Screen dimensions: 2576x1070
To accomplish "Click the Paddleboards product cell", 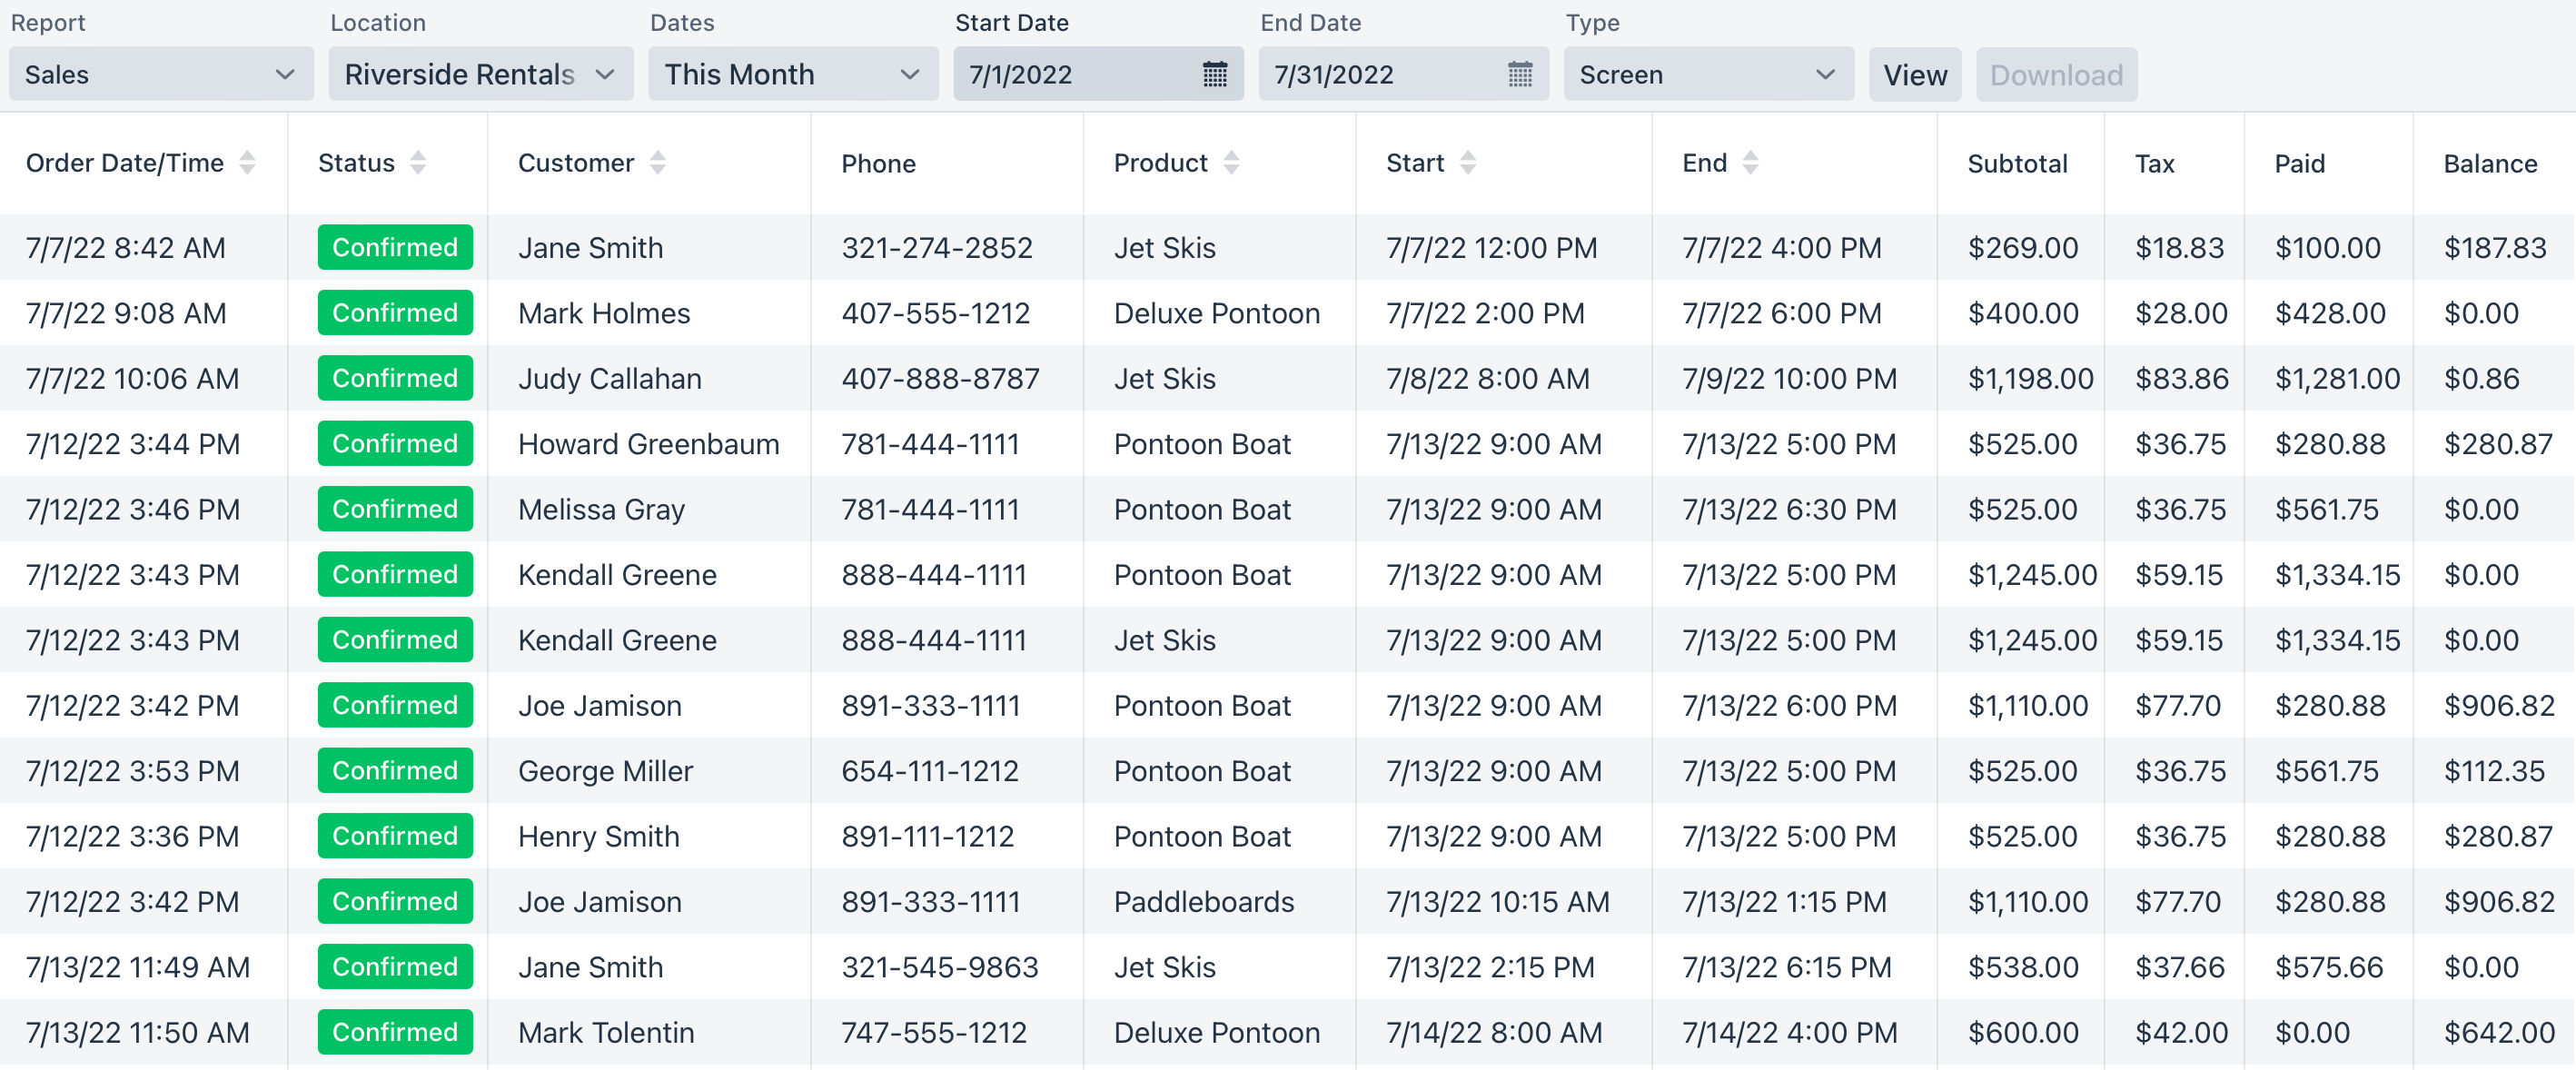I will 1203,902.
